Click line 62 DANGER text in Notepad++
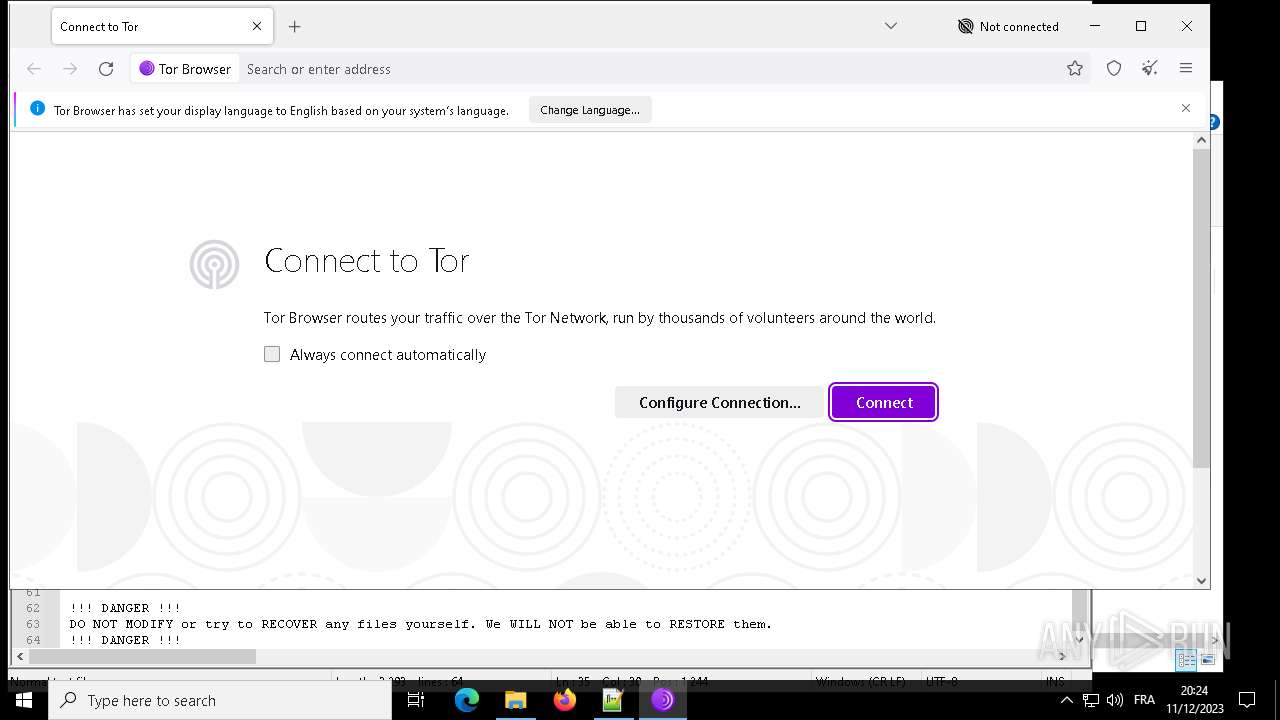 tap(125, 608)
